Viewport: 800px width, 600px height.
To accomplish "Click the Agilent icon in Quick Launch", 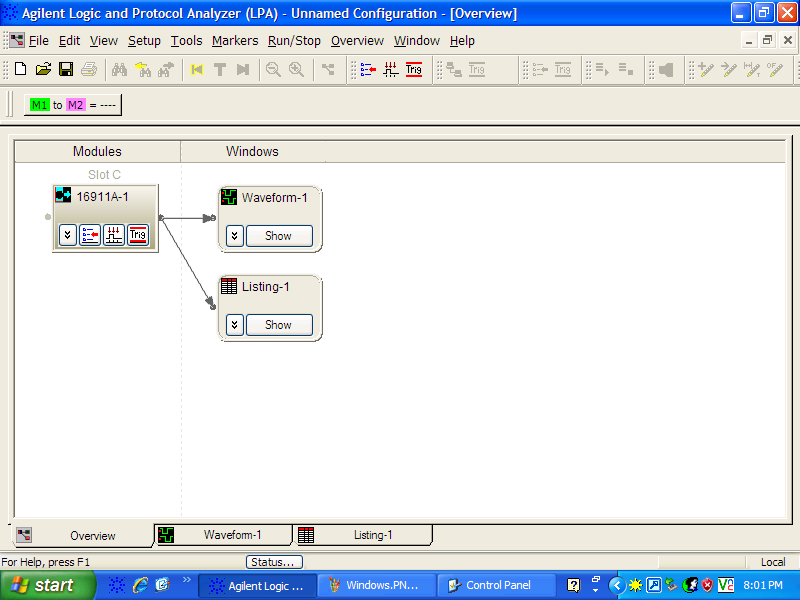I will point(117,585).
